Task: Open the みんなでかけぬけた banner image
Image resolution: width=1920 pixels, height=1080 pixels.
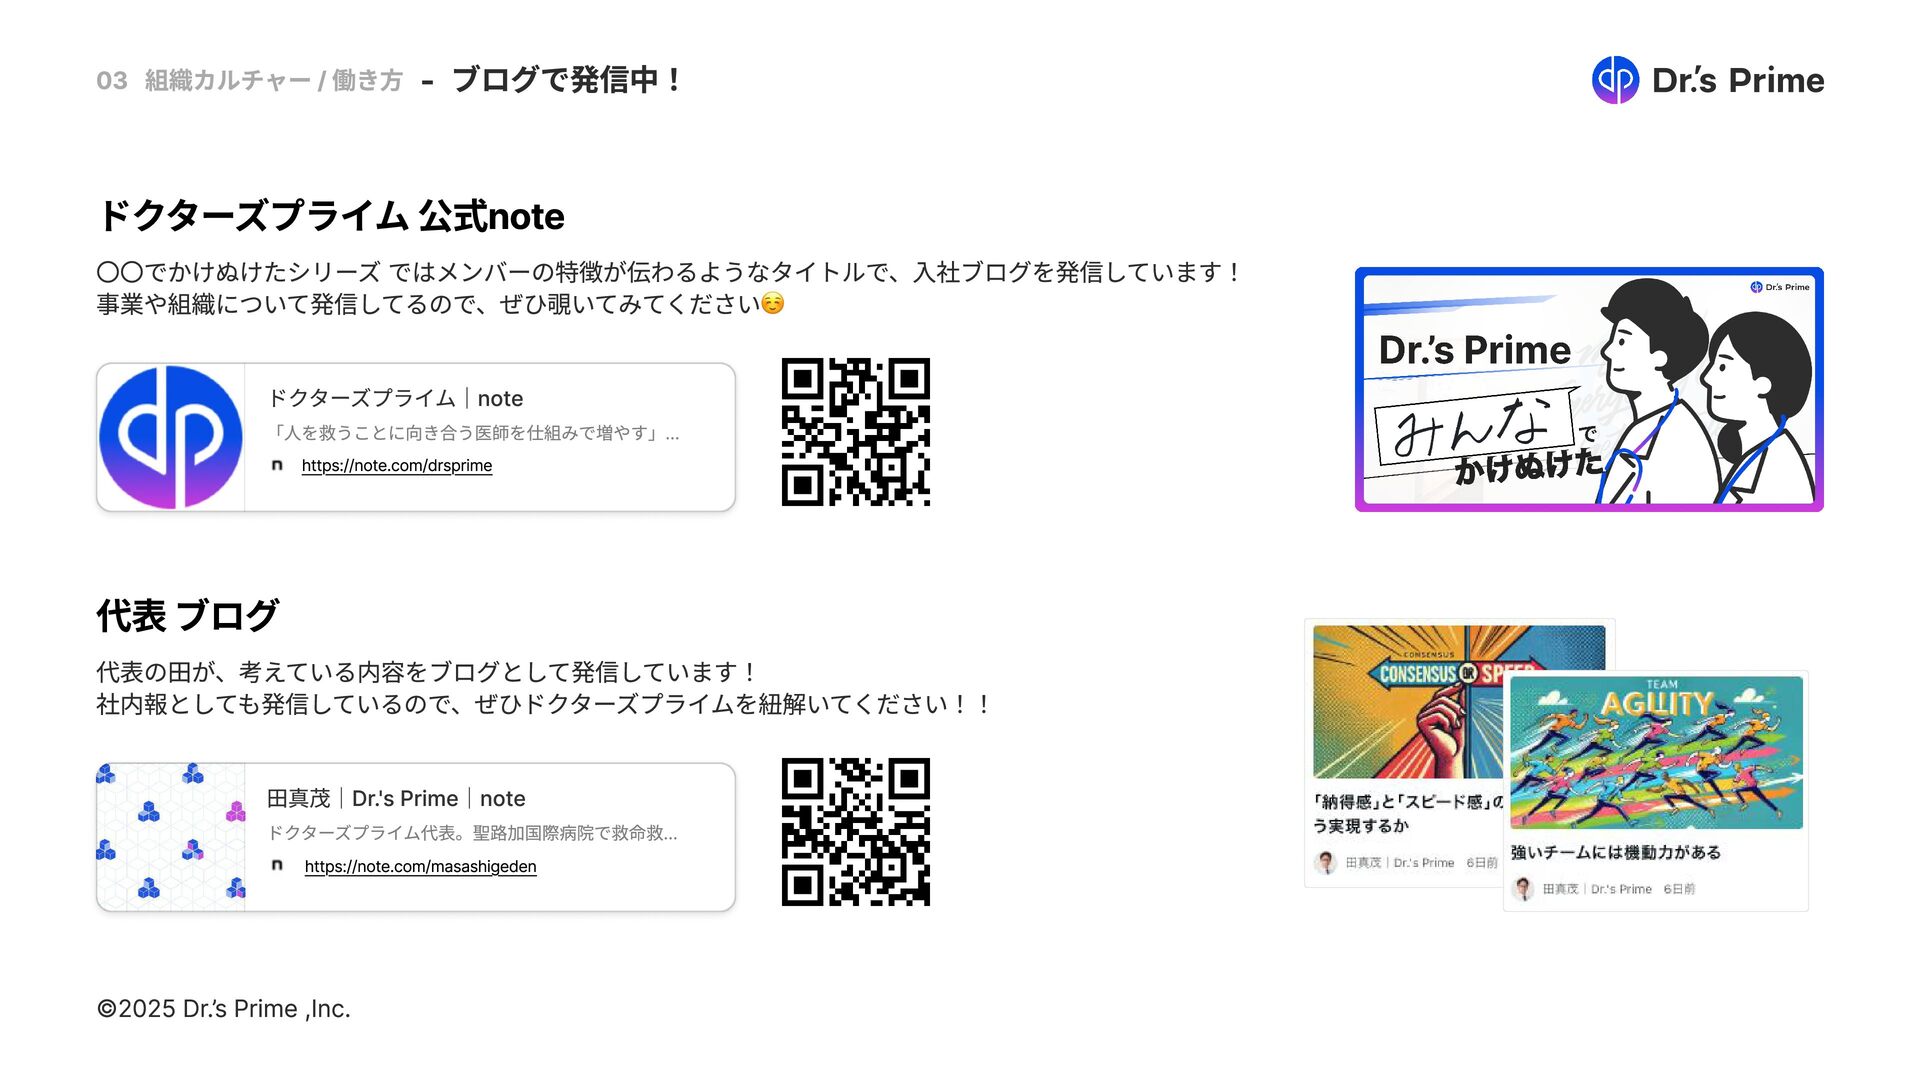Action: (x=1588, y=389)
